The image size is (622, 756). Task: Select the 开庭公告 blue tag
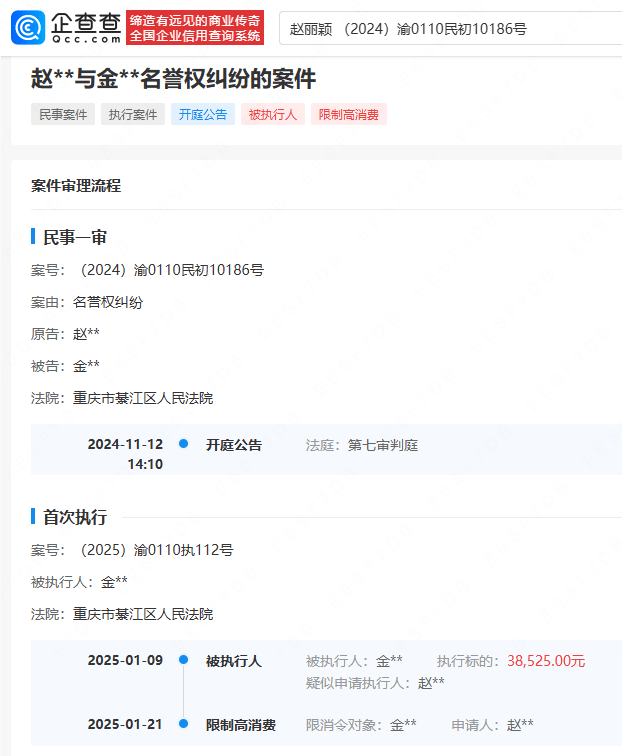point(203,114)
